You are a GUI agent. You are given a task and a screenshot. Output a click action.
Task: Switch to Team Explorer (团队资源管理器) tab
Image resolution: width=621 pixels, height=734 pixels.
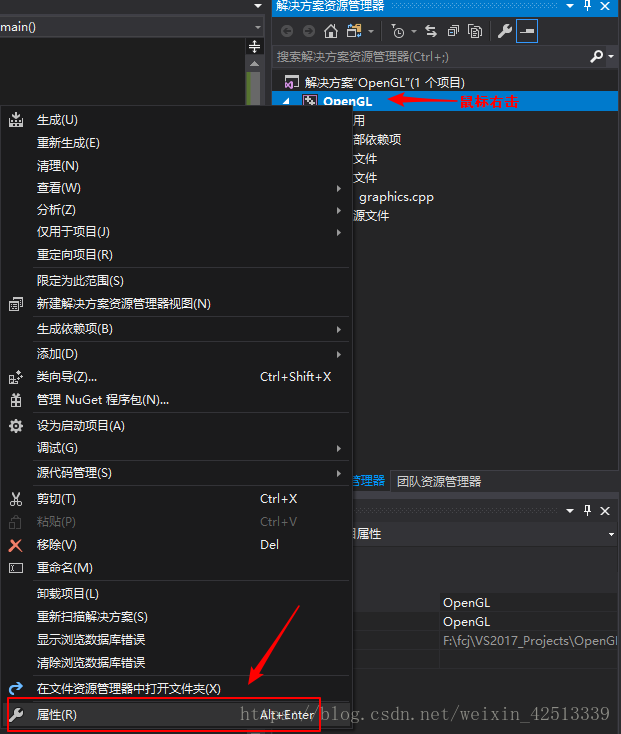point(438,482)
